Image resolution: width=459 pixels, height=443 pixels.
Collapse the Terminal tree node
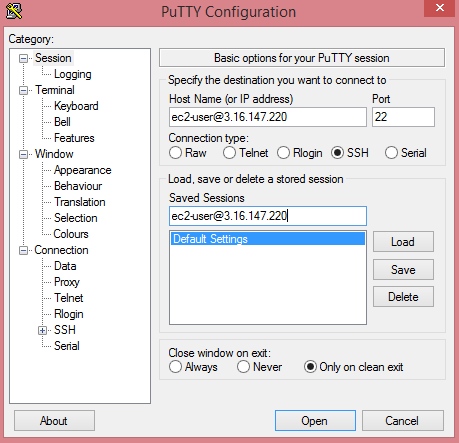point(23,91)
